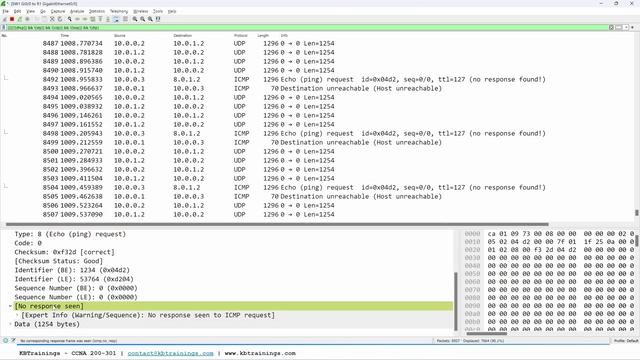Add a filter button with the plus icon
640x360 pixels.
632,27
